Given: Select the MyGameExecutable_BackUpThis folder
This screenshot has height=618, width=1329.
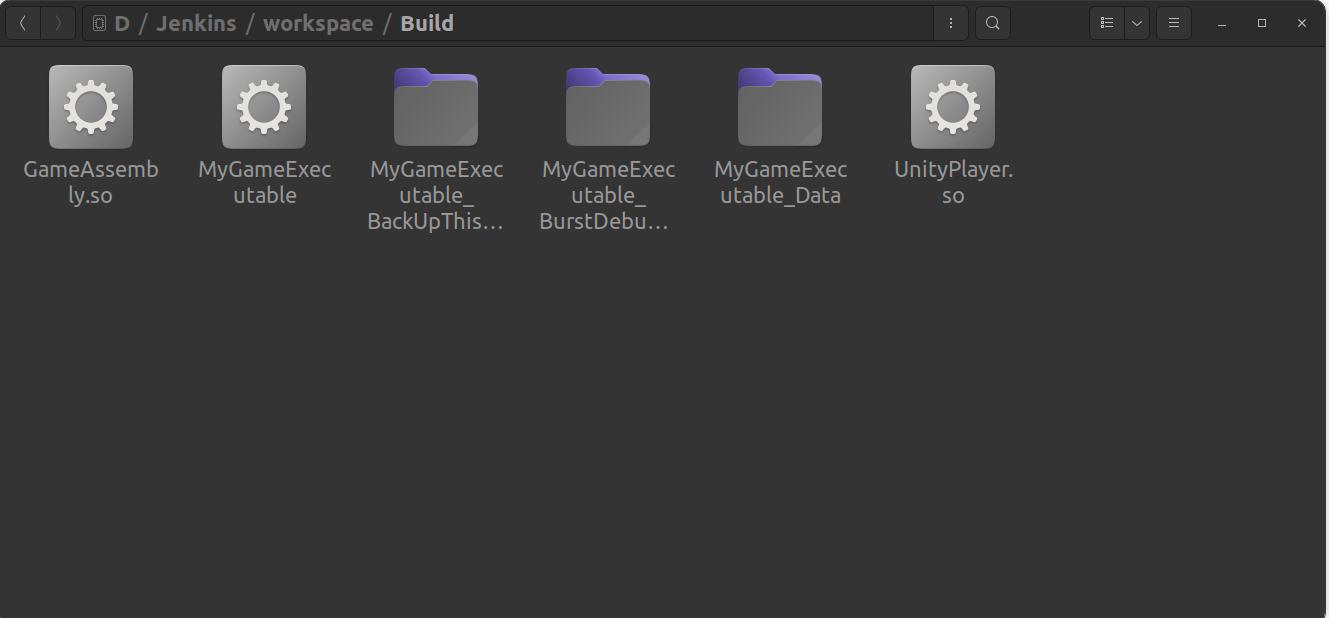Looking at the screenshot, I should 436,108.
